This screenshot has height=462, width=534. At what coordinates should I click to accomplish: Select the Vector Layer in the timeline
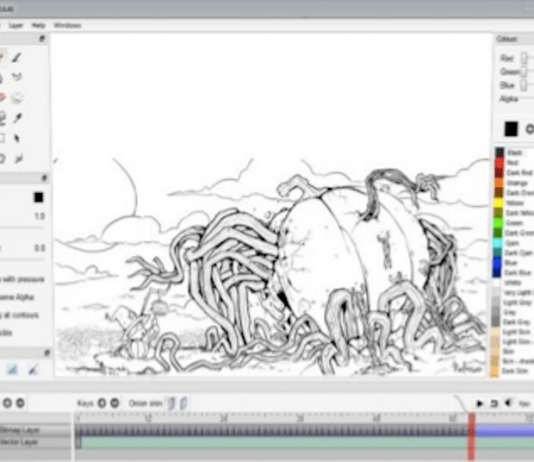pos(35,442)
